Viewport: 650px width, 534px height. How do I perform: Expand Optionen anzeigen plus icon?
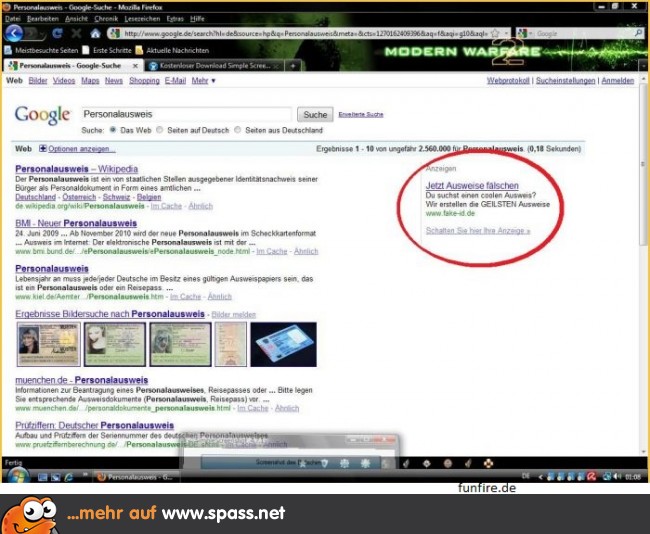click(43, 148)
